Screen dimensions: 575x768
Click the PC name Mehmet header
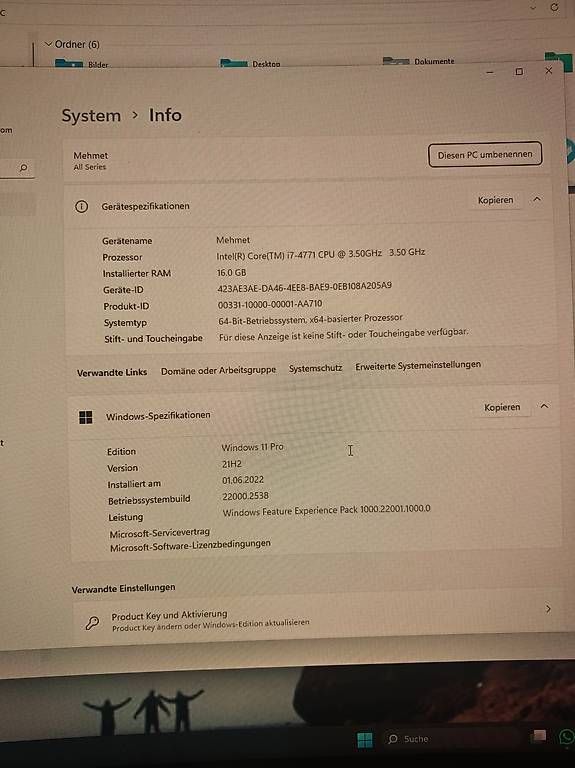coord(91,155)
